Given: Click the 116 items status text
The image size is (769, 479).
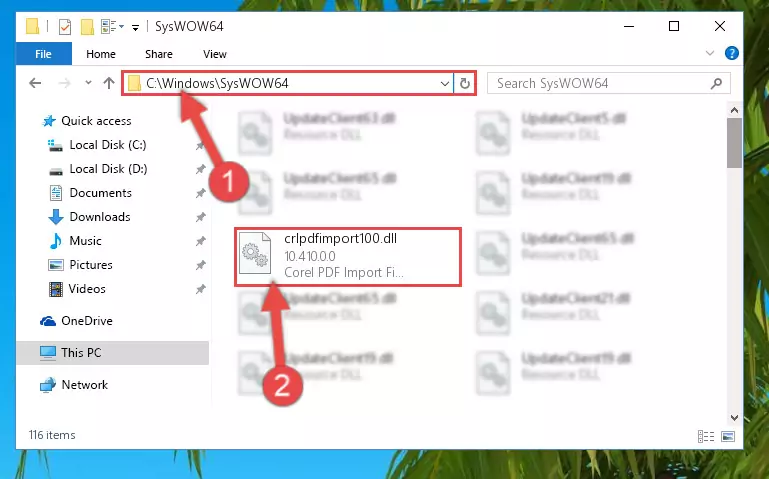Looking at the screenshot, I should point(52,435).
